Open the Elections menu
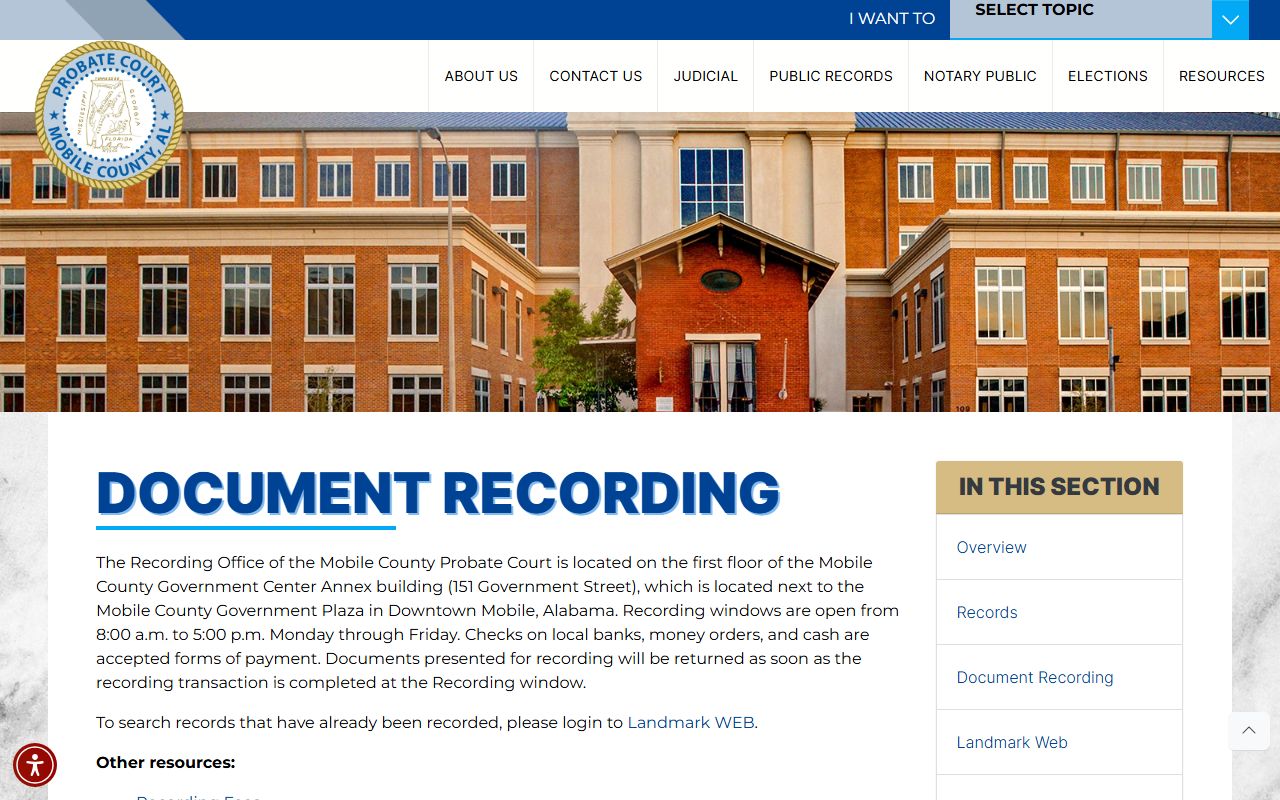The width and height of the screenshot is (1280, 800). pyautogui.click(x=1108, y=76)
